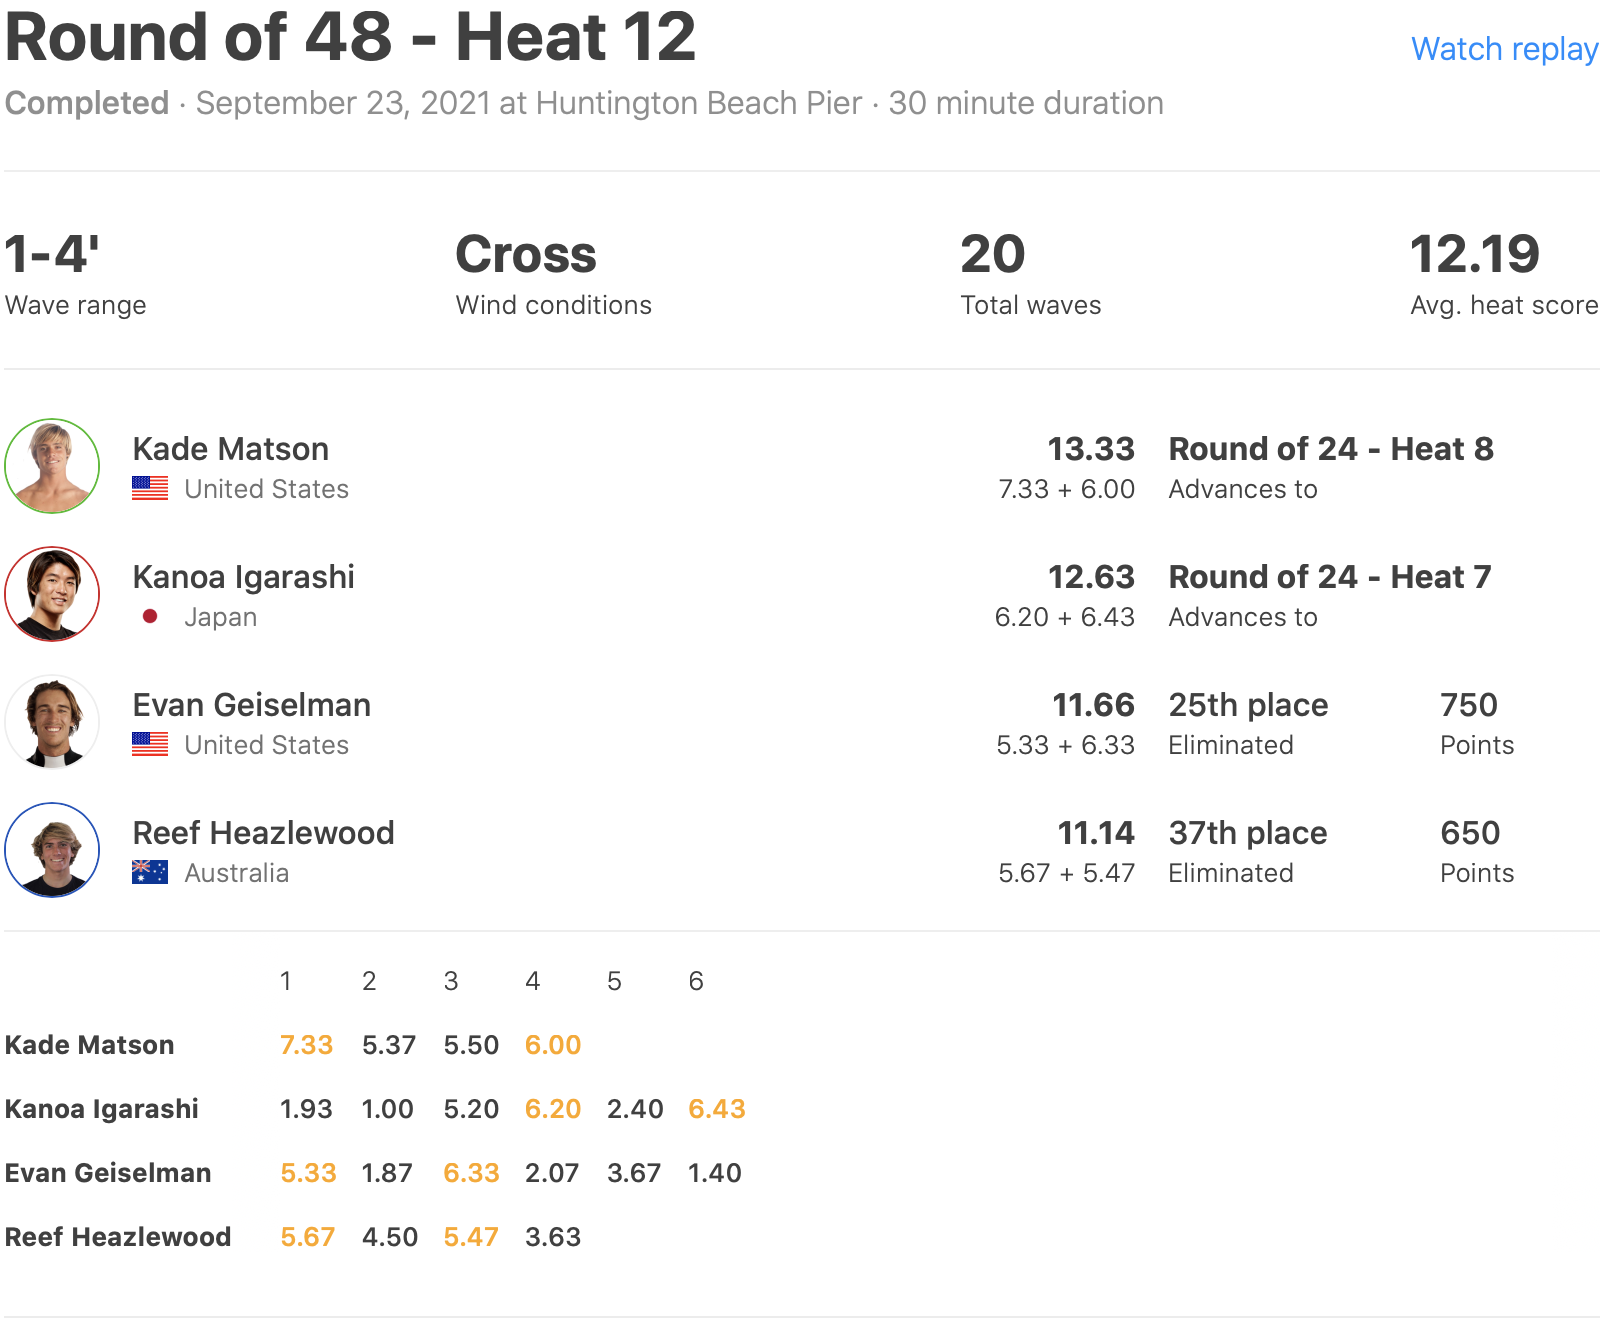Click Evan Geiselman's 6.33 wave score

coord(470,1173)
